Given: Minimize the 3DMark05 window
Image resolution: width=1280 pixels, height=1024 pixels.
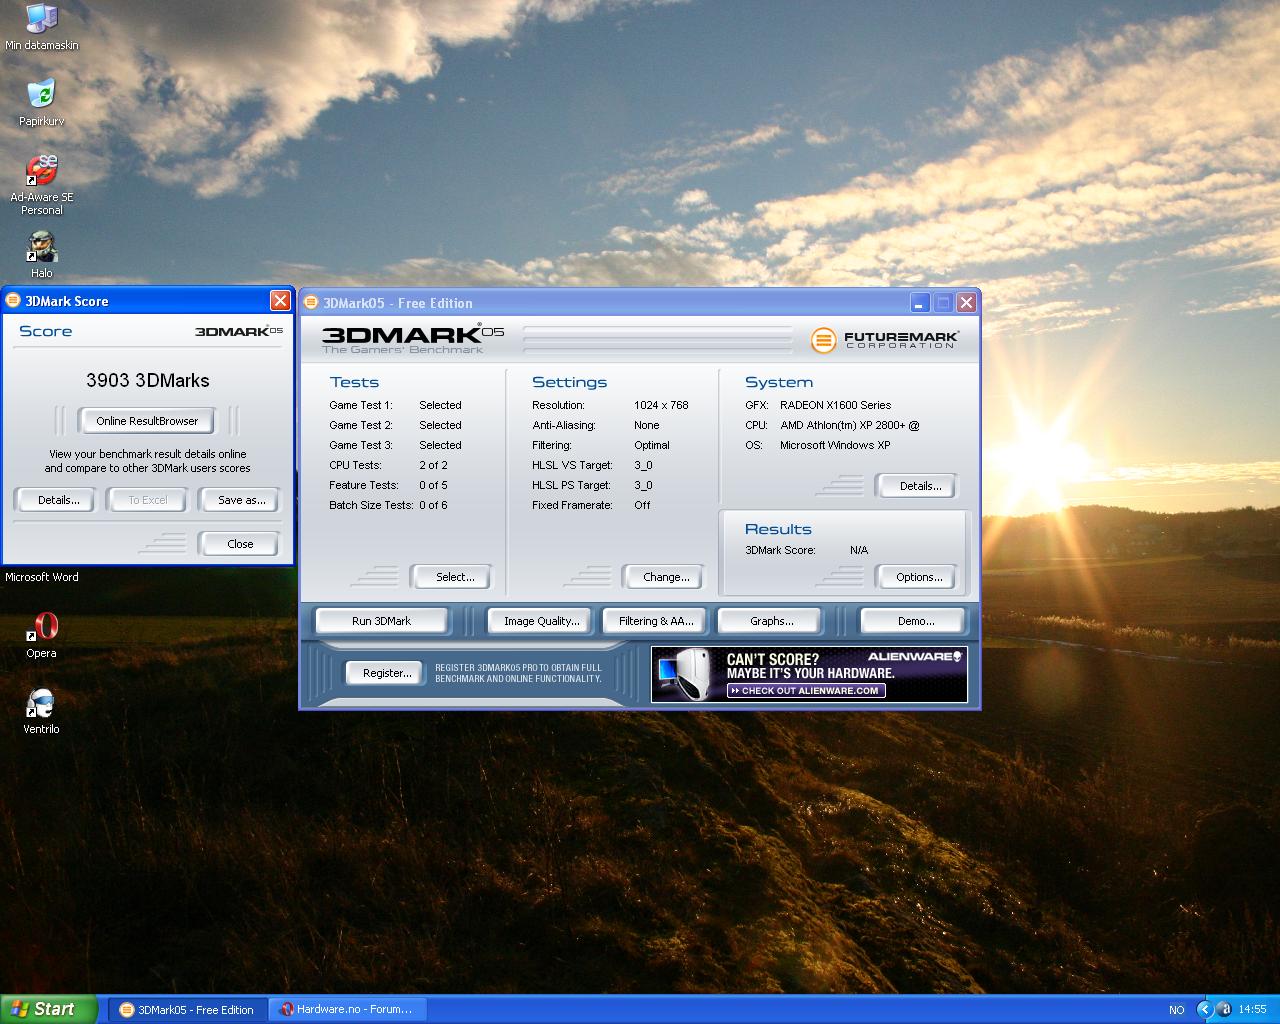Looking at the screenshot, I should [x=920, y=303].
